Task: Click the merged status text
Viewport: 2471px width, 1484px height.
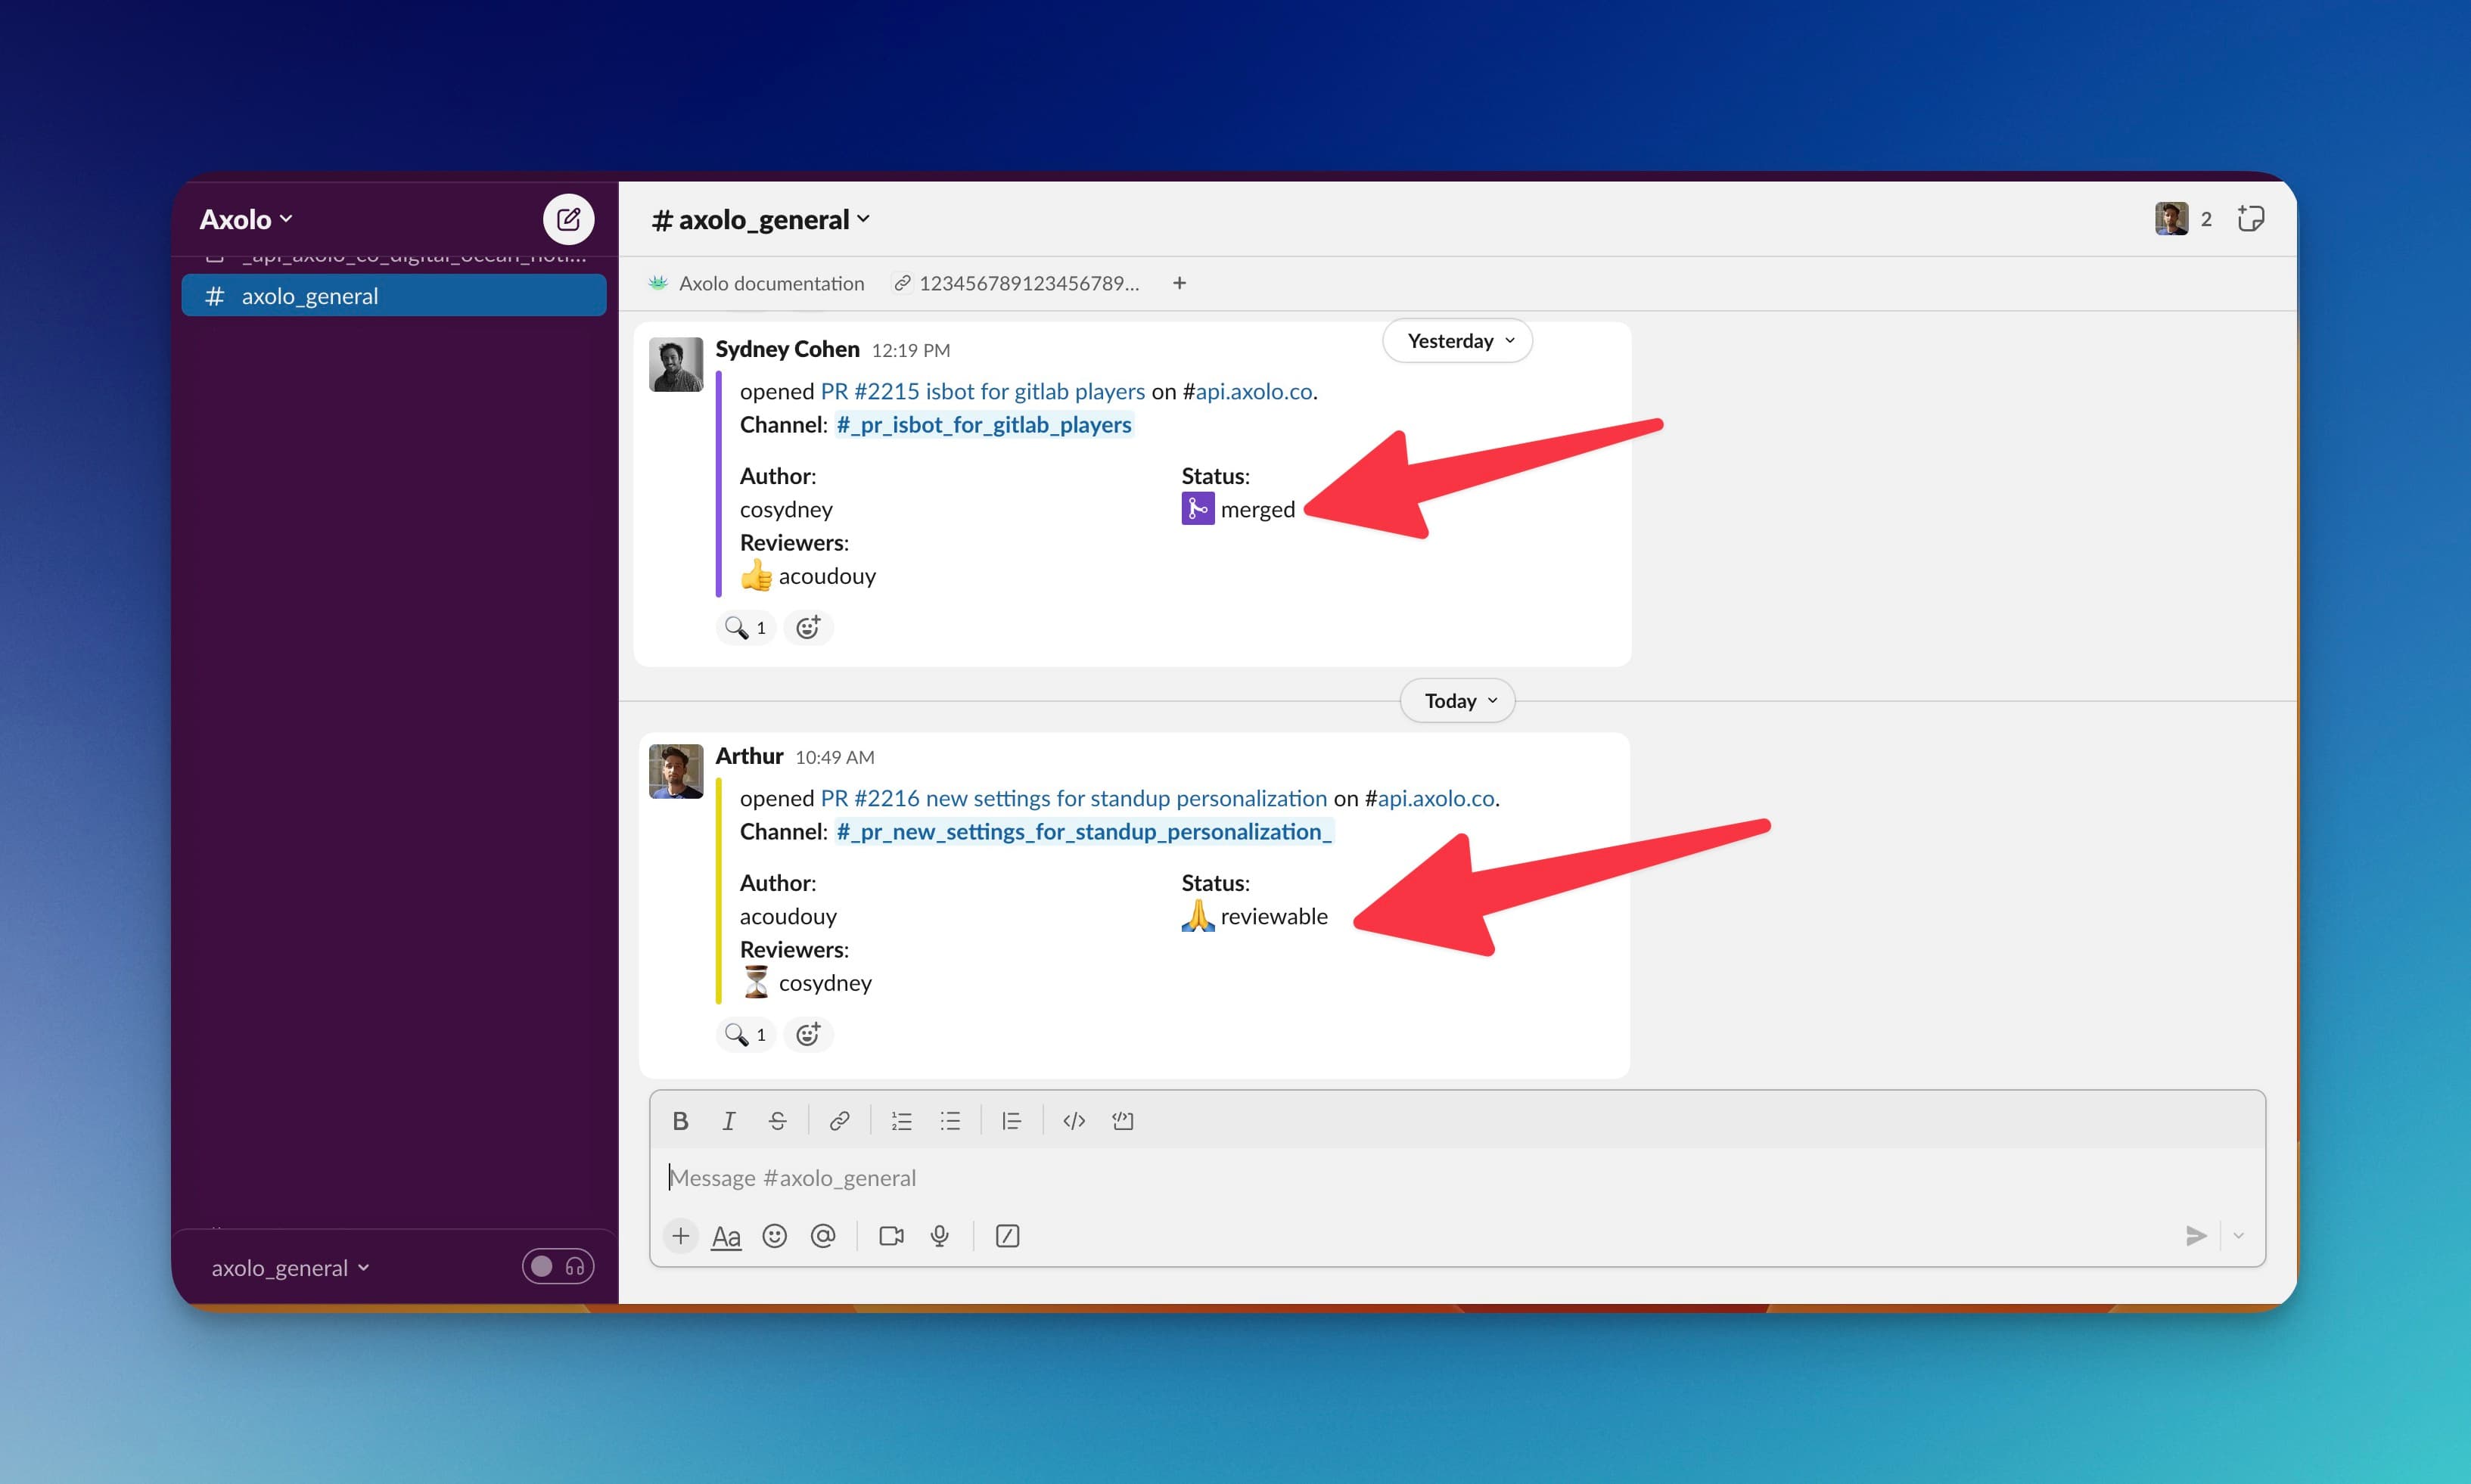Action: click(x=1257, y=510)
